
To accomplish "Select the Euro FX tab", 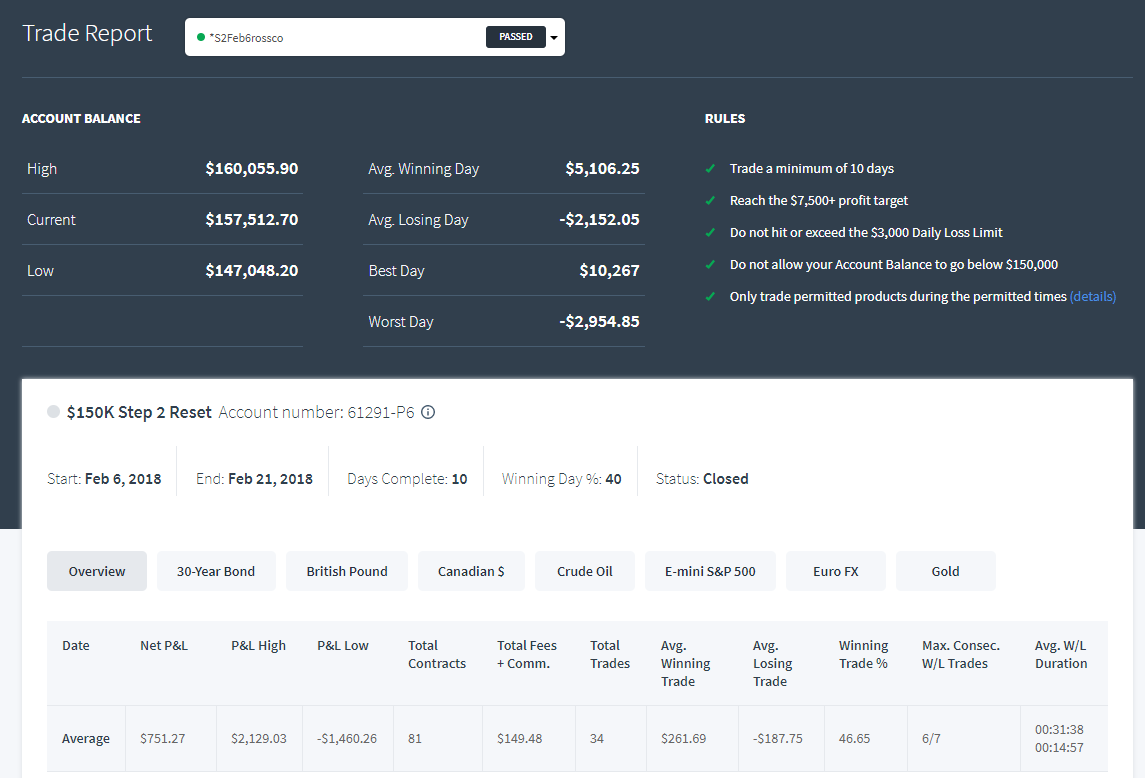I will [836, 571].
